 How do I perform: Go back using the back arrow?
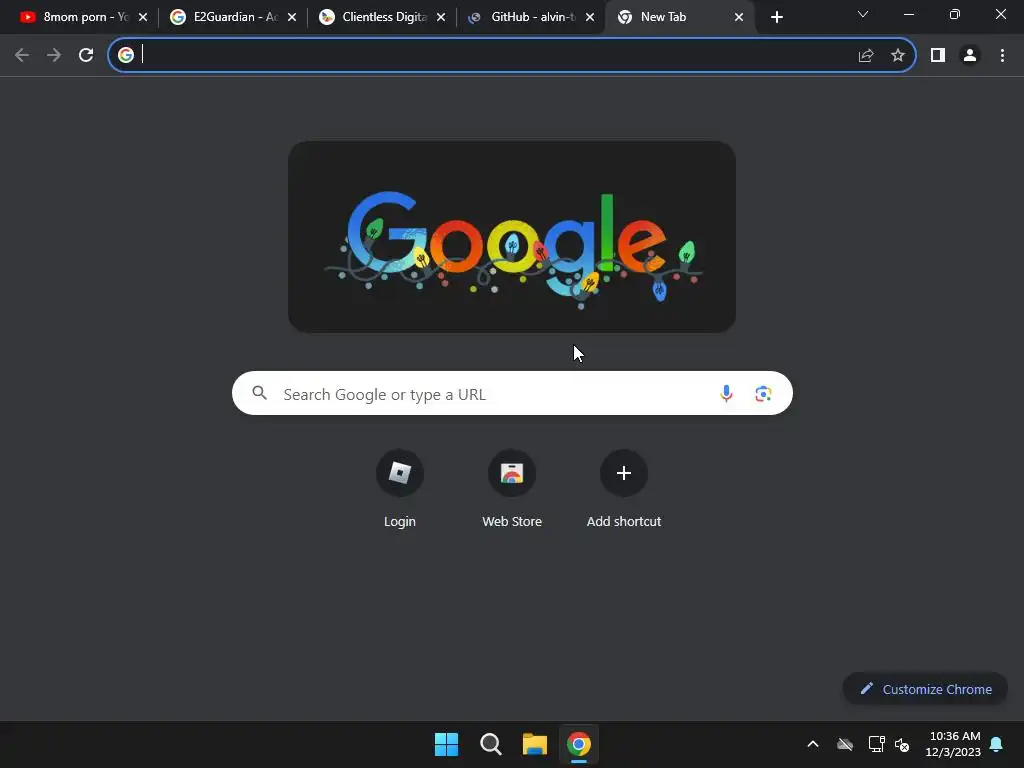(x=22, y=56)
